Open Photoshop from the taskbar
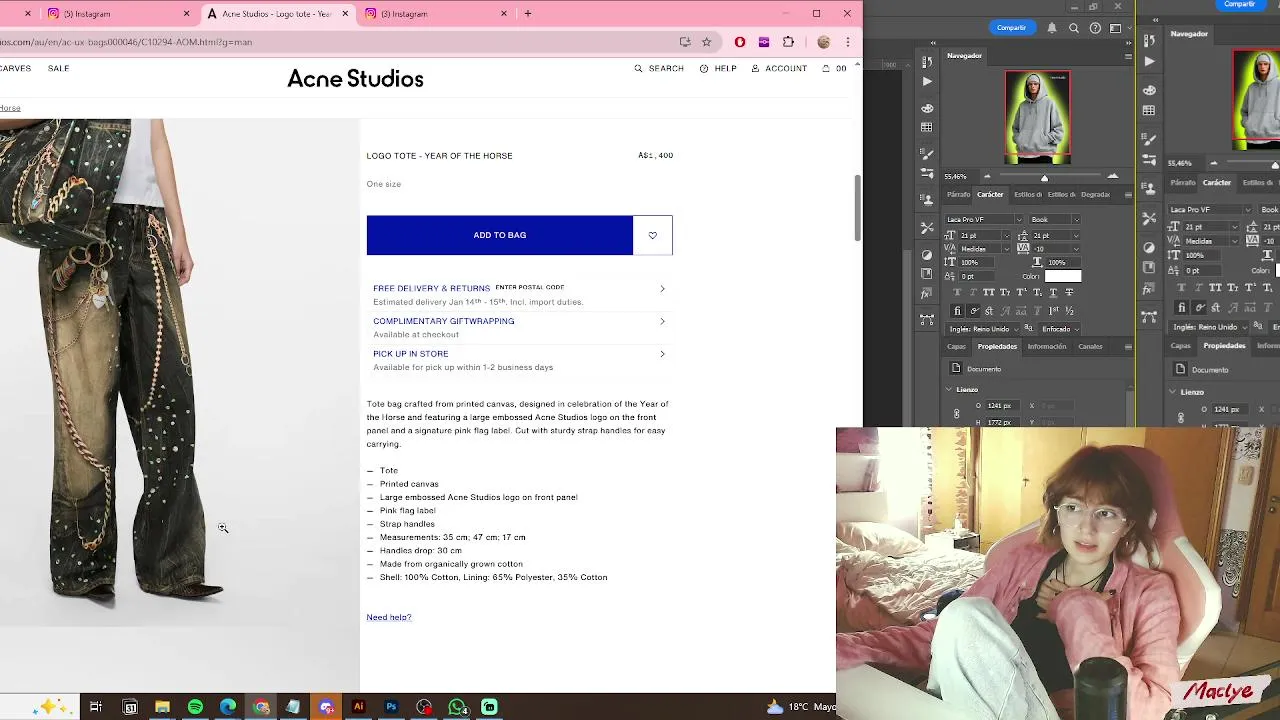This screenshot has width=1280, height=720. click(391, 707)
